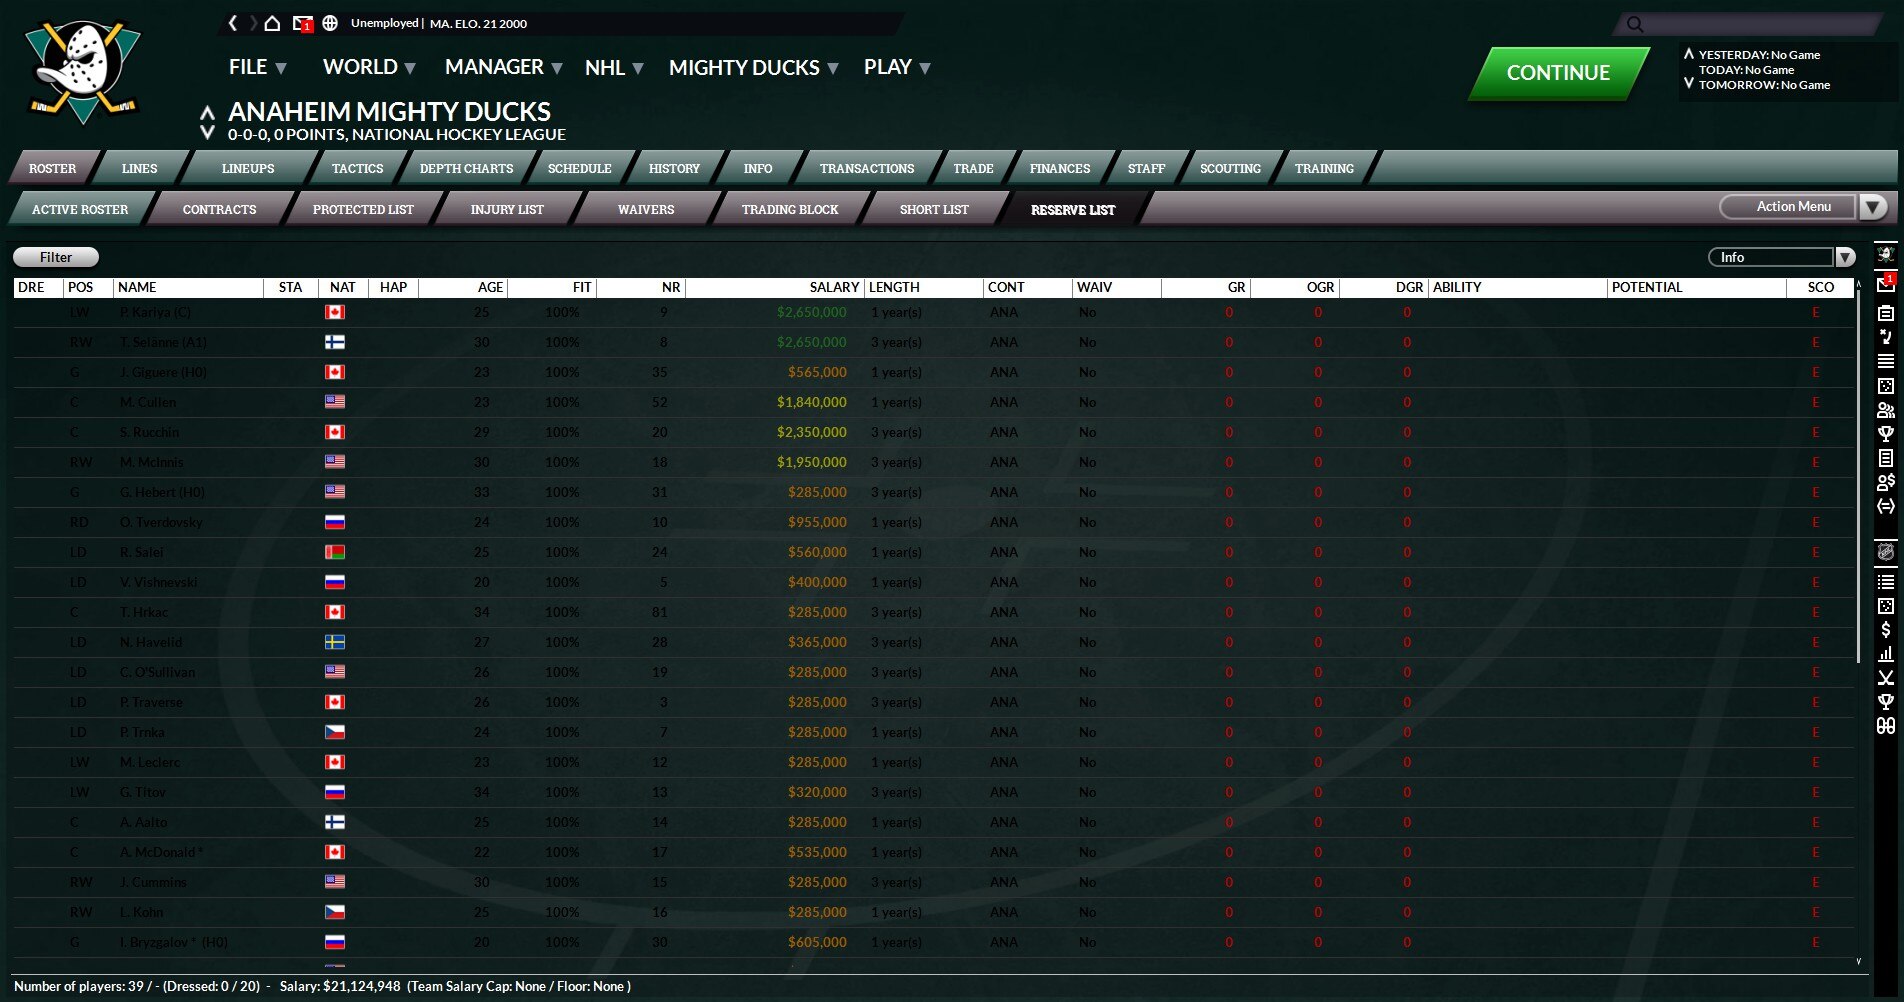This screenshot has height=1002, width=1904.
Task: Open the sidebar person-dollar finances icon
Action: coord(1886,482)
